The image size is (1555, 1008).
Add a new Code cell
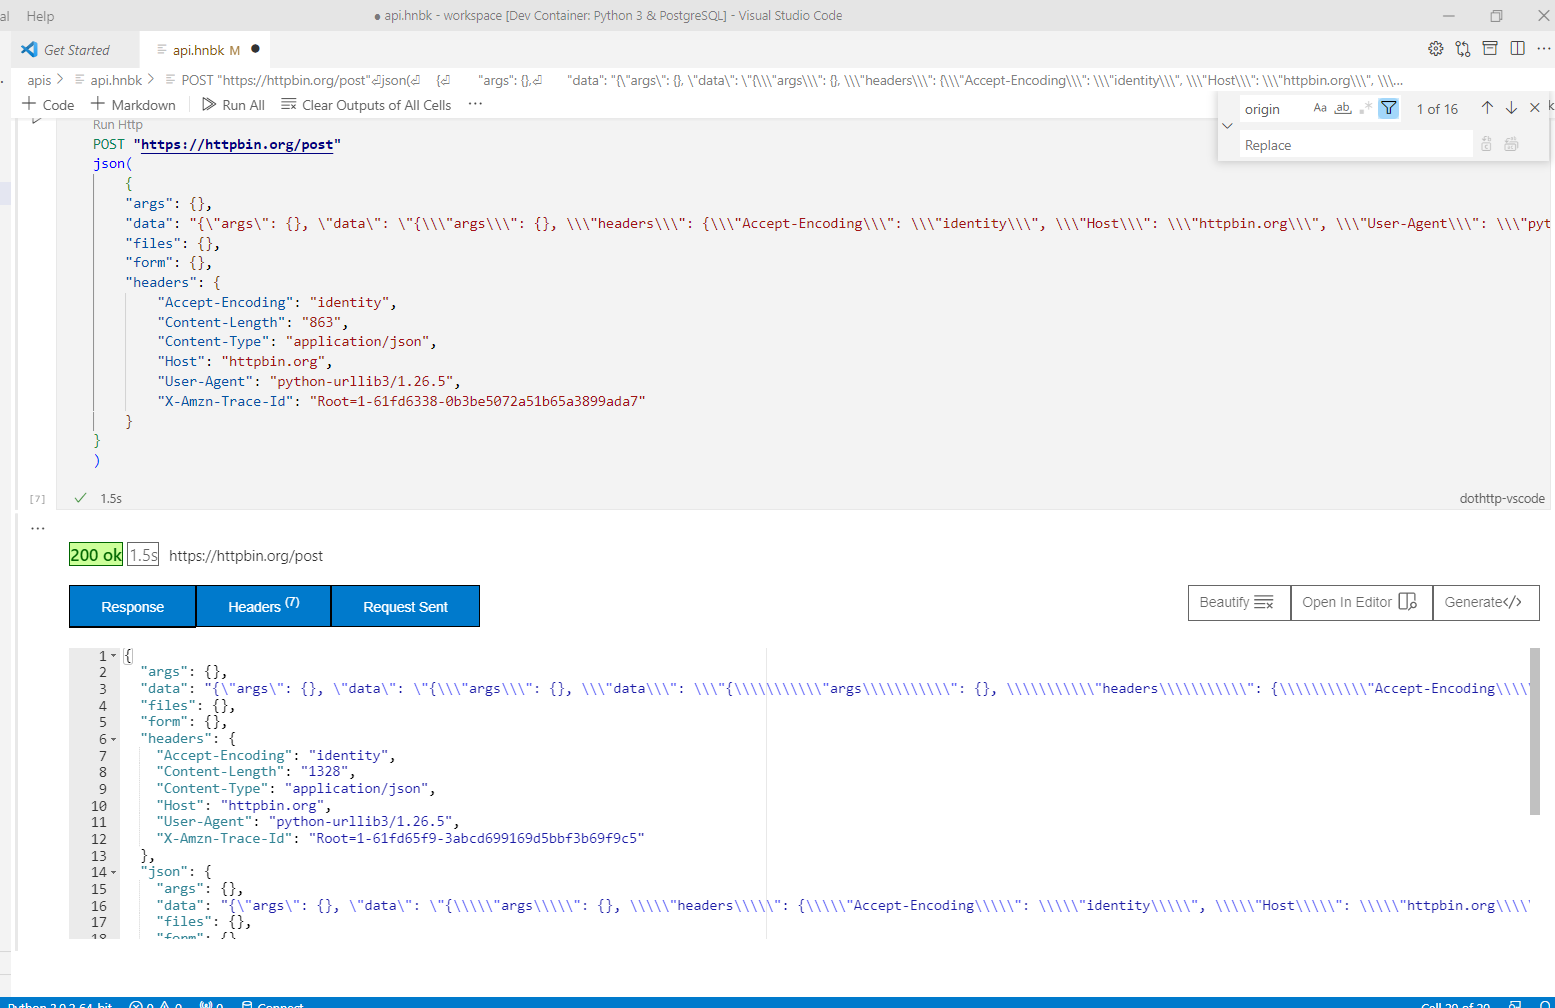48,105
